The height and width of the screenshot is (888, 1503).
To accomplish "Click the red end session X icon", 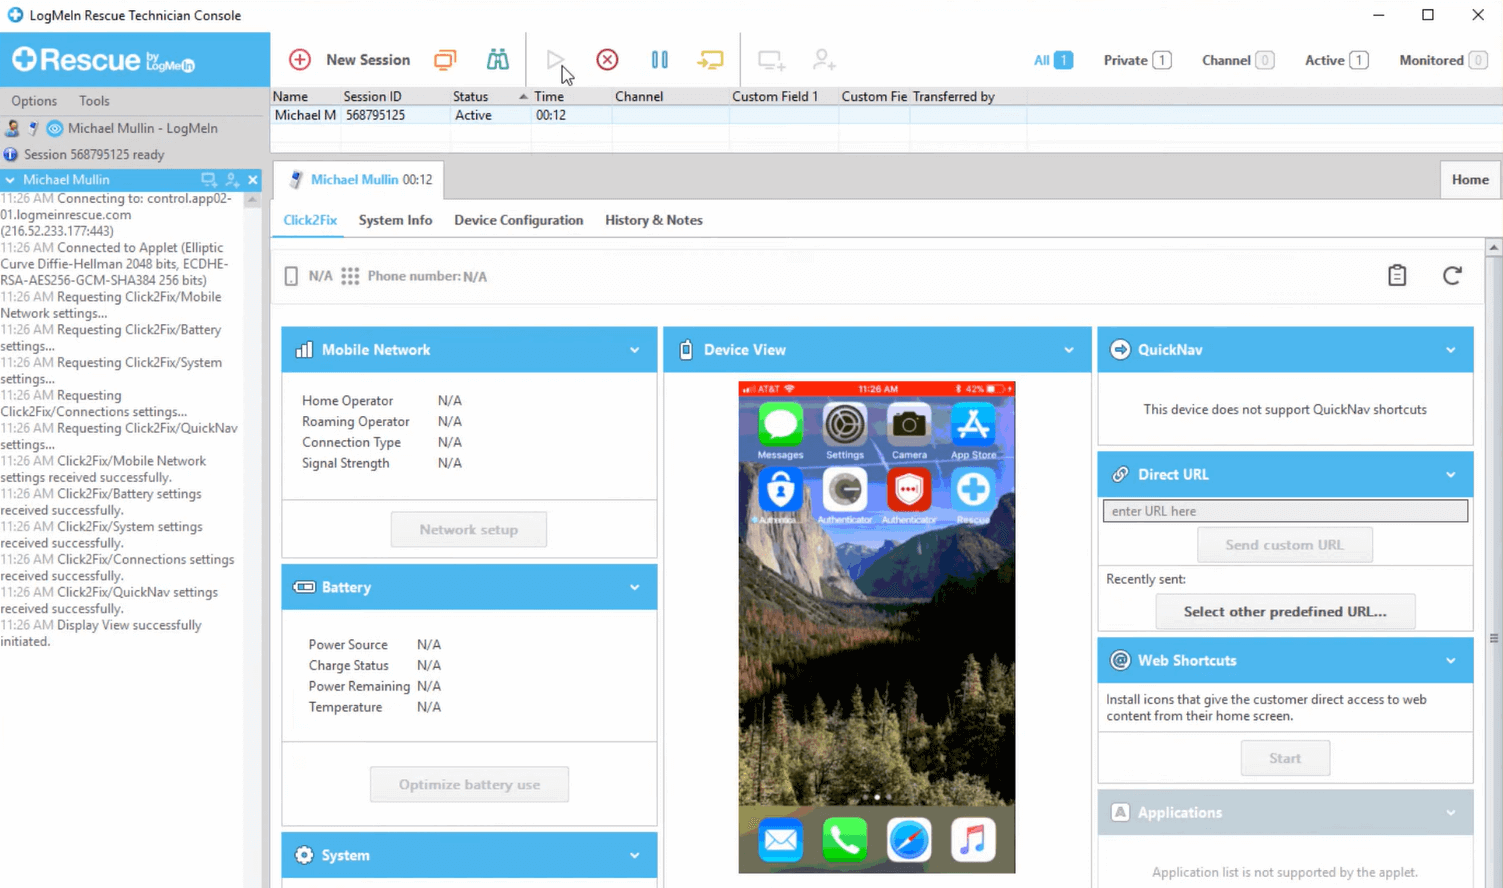I will [607, 60].
